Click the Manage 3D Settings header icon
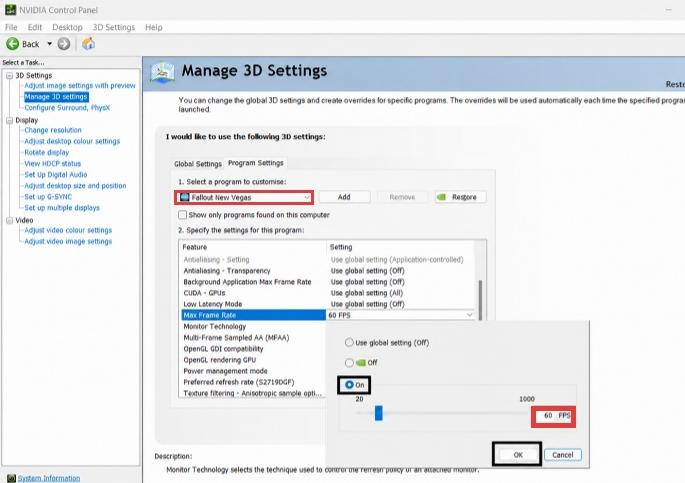Image resolution: width=685 pixels, height=483 pixels. (163, 72)
